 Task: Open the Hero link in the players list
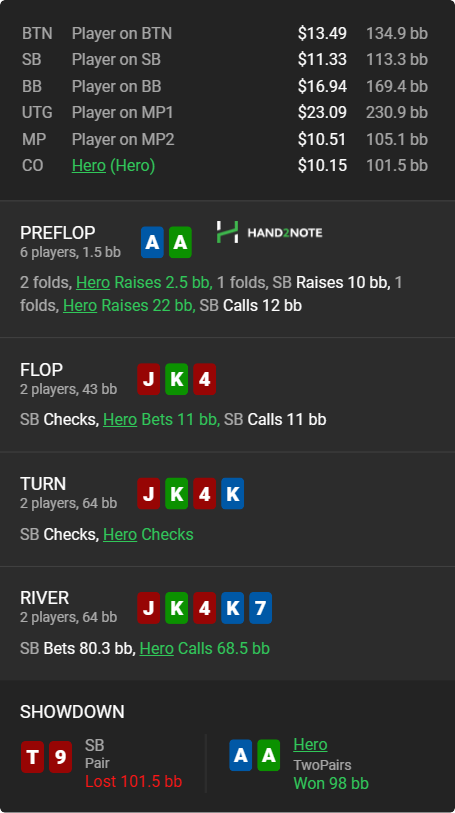pos(89,165)
